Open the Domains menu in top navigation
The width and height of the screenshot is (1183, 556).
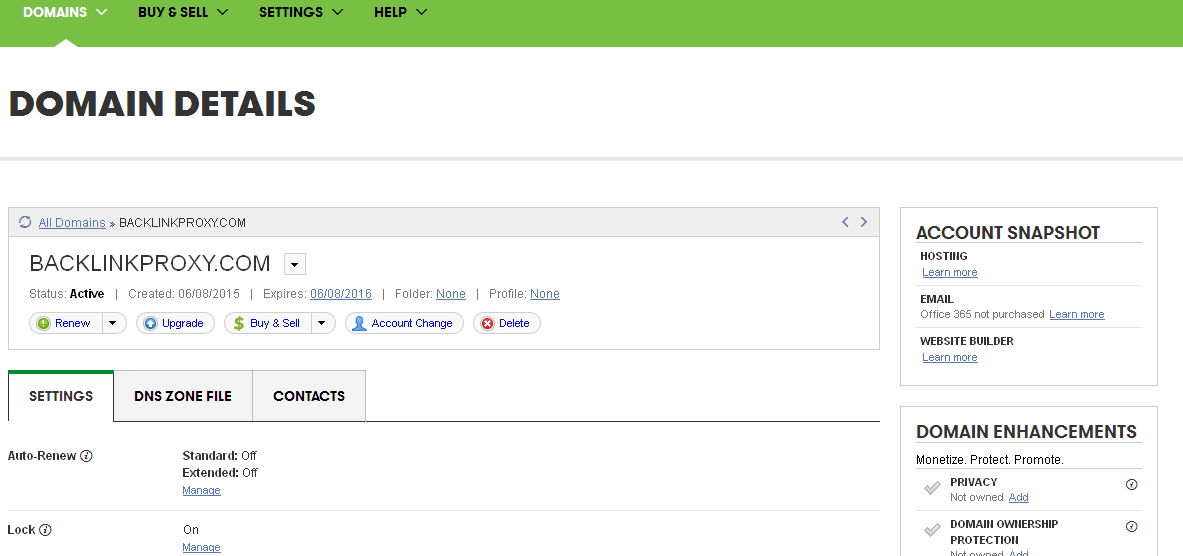pyautogui.click(x=65, y=12)
